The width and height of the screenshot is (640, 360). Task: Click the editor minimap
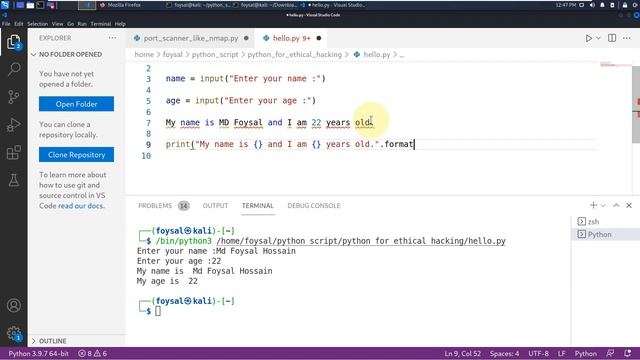click(616, 65)
